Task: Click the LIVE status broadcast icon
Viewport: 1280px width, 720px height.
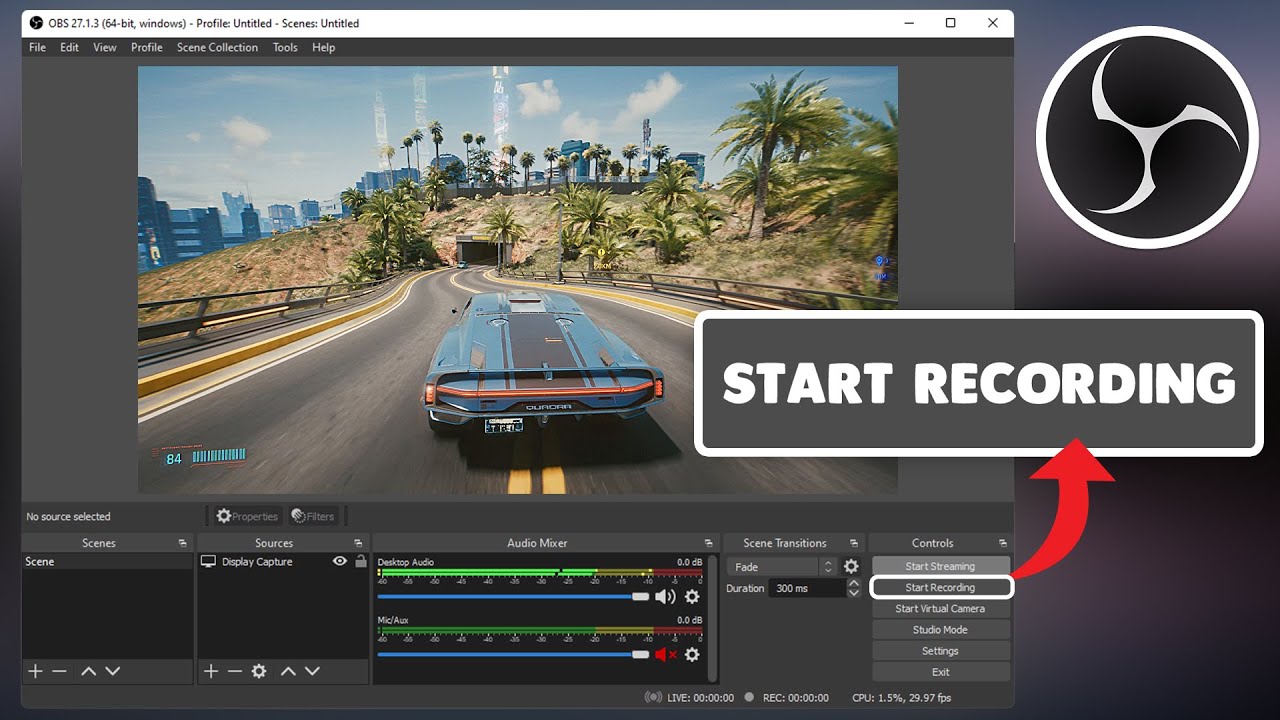Action: [x=654, y=698]
